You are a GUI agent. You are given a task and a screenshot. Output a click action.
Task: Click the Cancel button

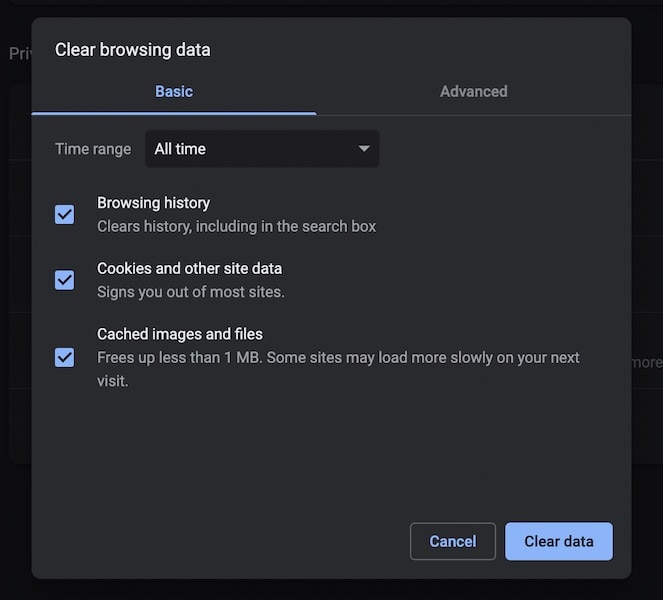click(x=453, y=541)
